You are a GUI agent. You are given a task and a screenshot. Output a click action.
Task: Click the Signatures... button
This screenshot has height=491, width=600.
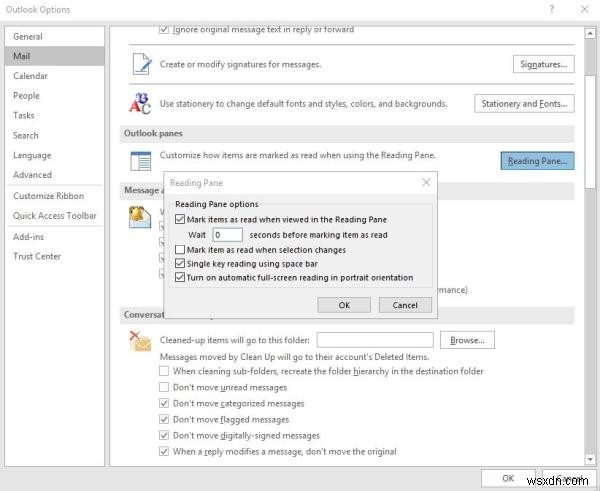point(543,64)
